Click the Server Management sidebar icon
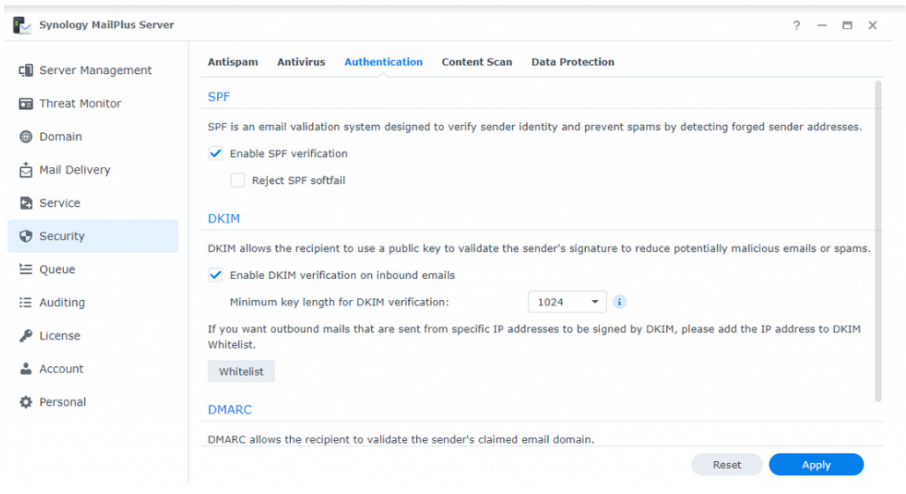Screen dimensions: 906x494 (x=25, y=70)
